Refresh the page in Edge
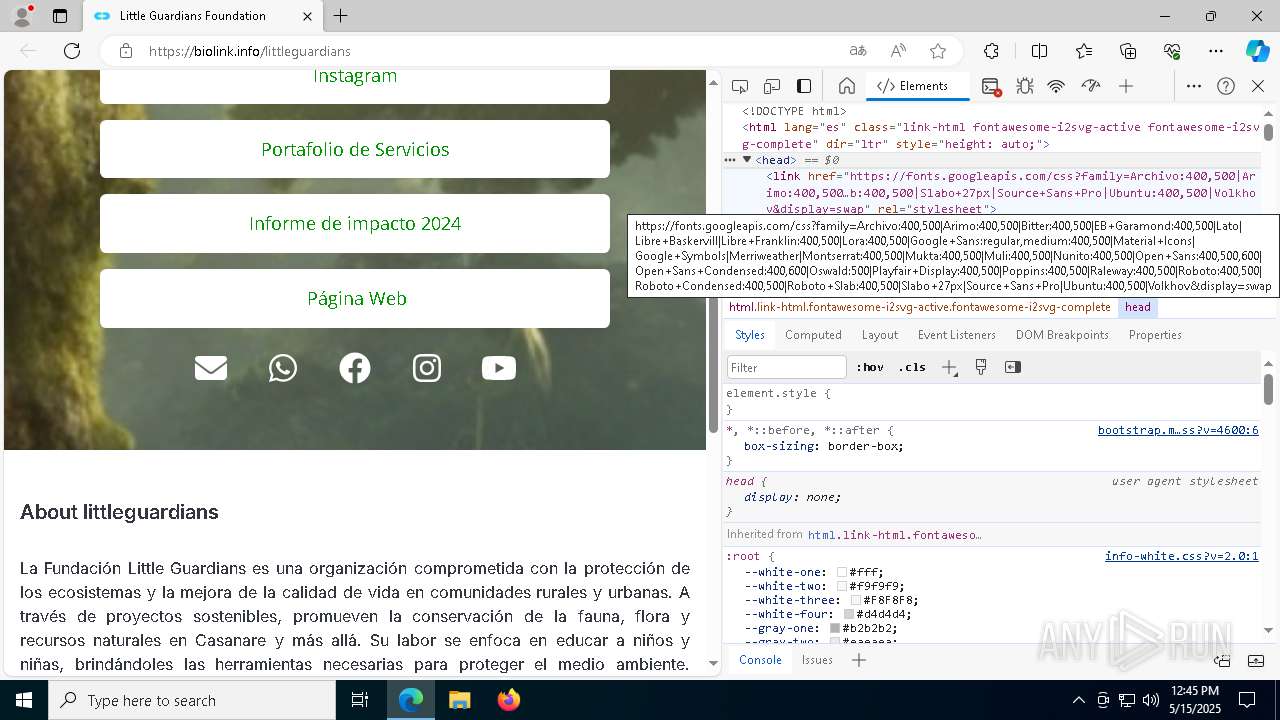This screenshot has width=1280, height=720. 72,51
